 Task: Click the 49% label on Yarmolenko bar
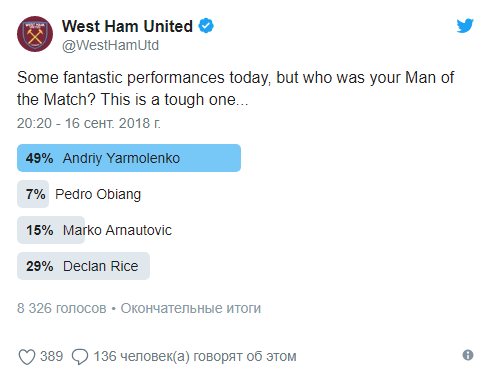click(39, 158)
